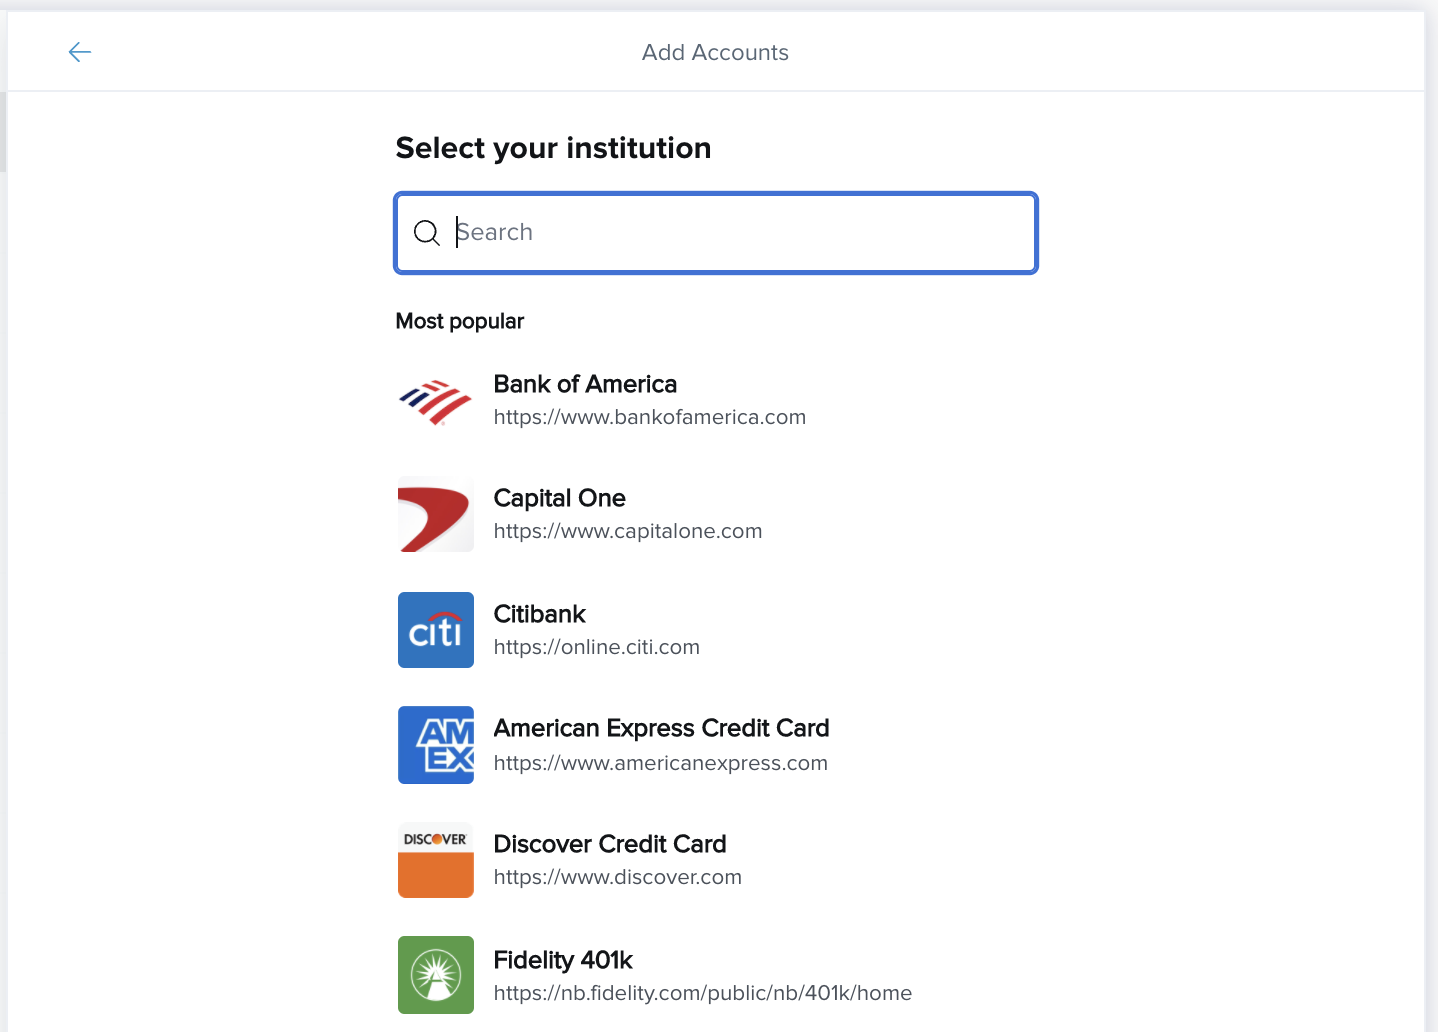Click the online.citi.com URL text
Viewport: 1438px width, 1032px height.
(596, 647)
